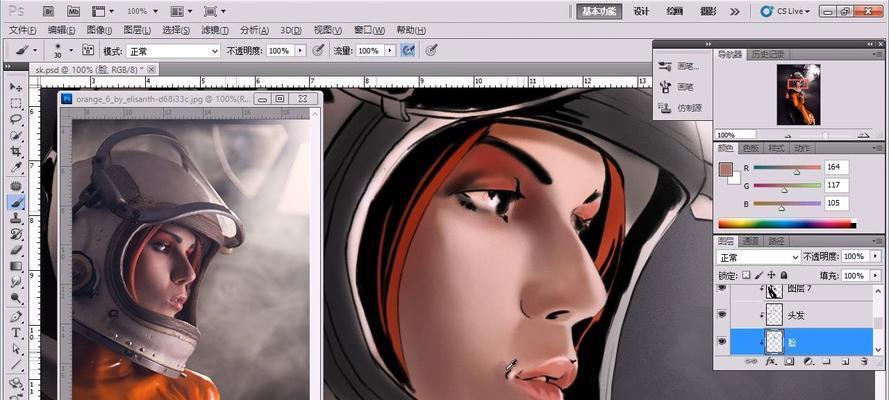889x400 pixels.
Task: Toggle lock transparent pixels
Action: [746, 275]
